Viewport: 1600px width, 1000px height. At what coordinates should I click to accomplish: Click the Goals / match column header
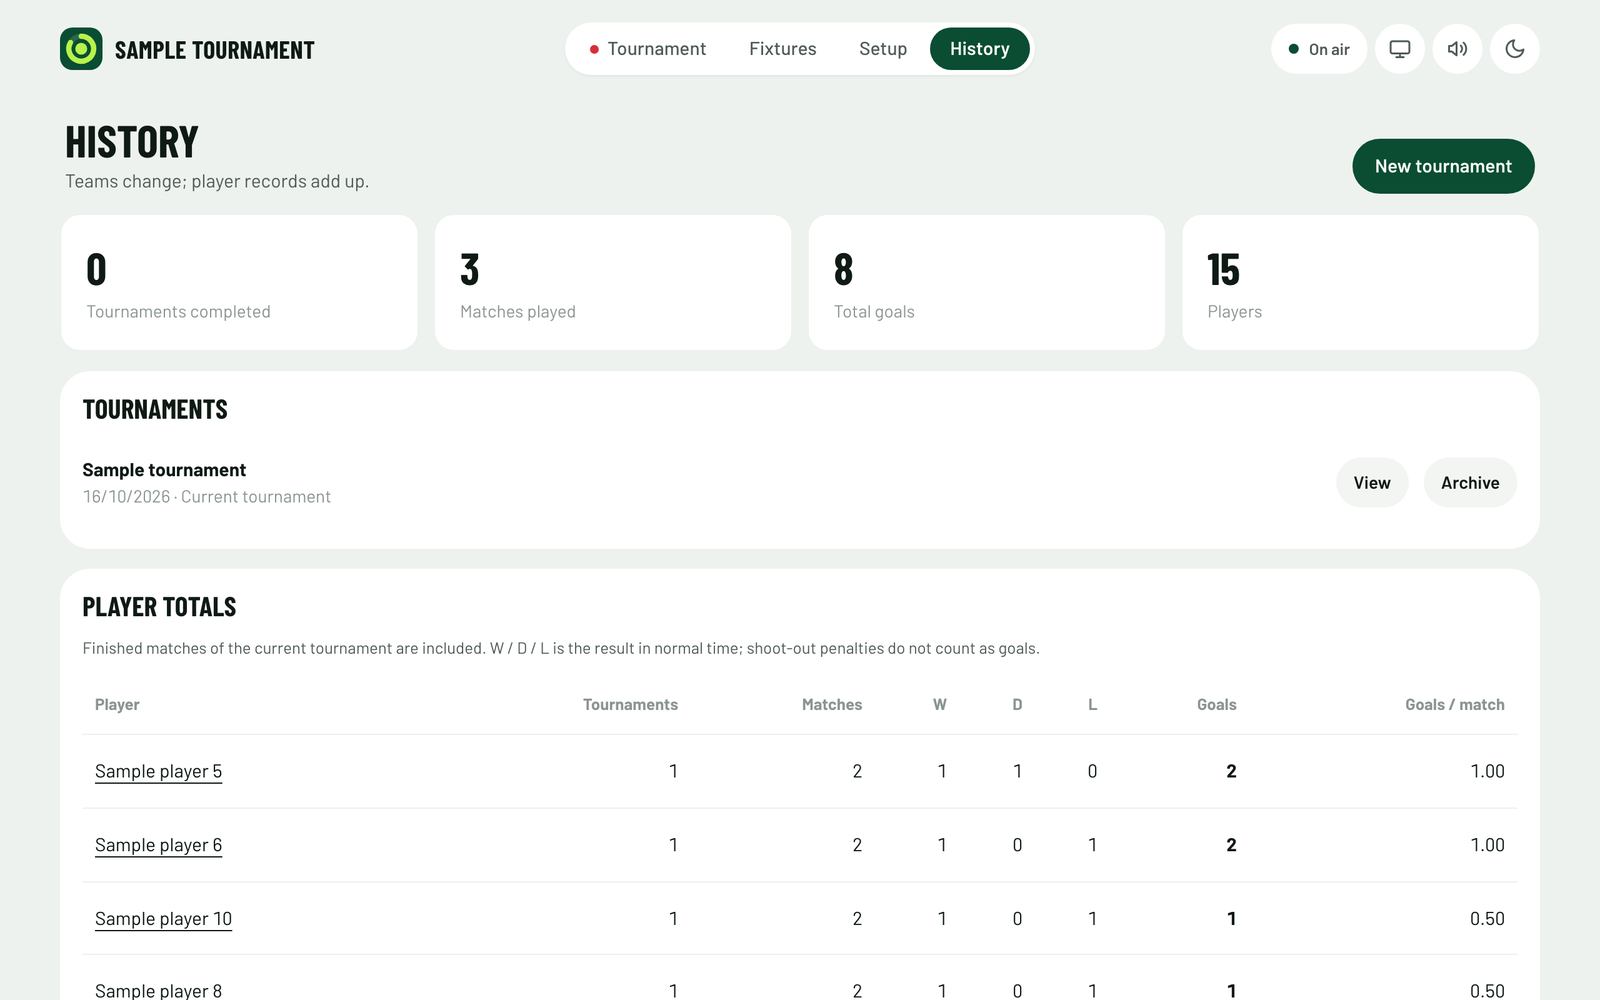1455,705
